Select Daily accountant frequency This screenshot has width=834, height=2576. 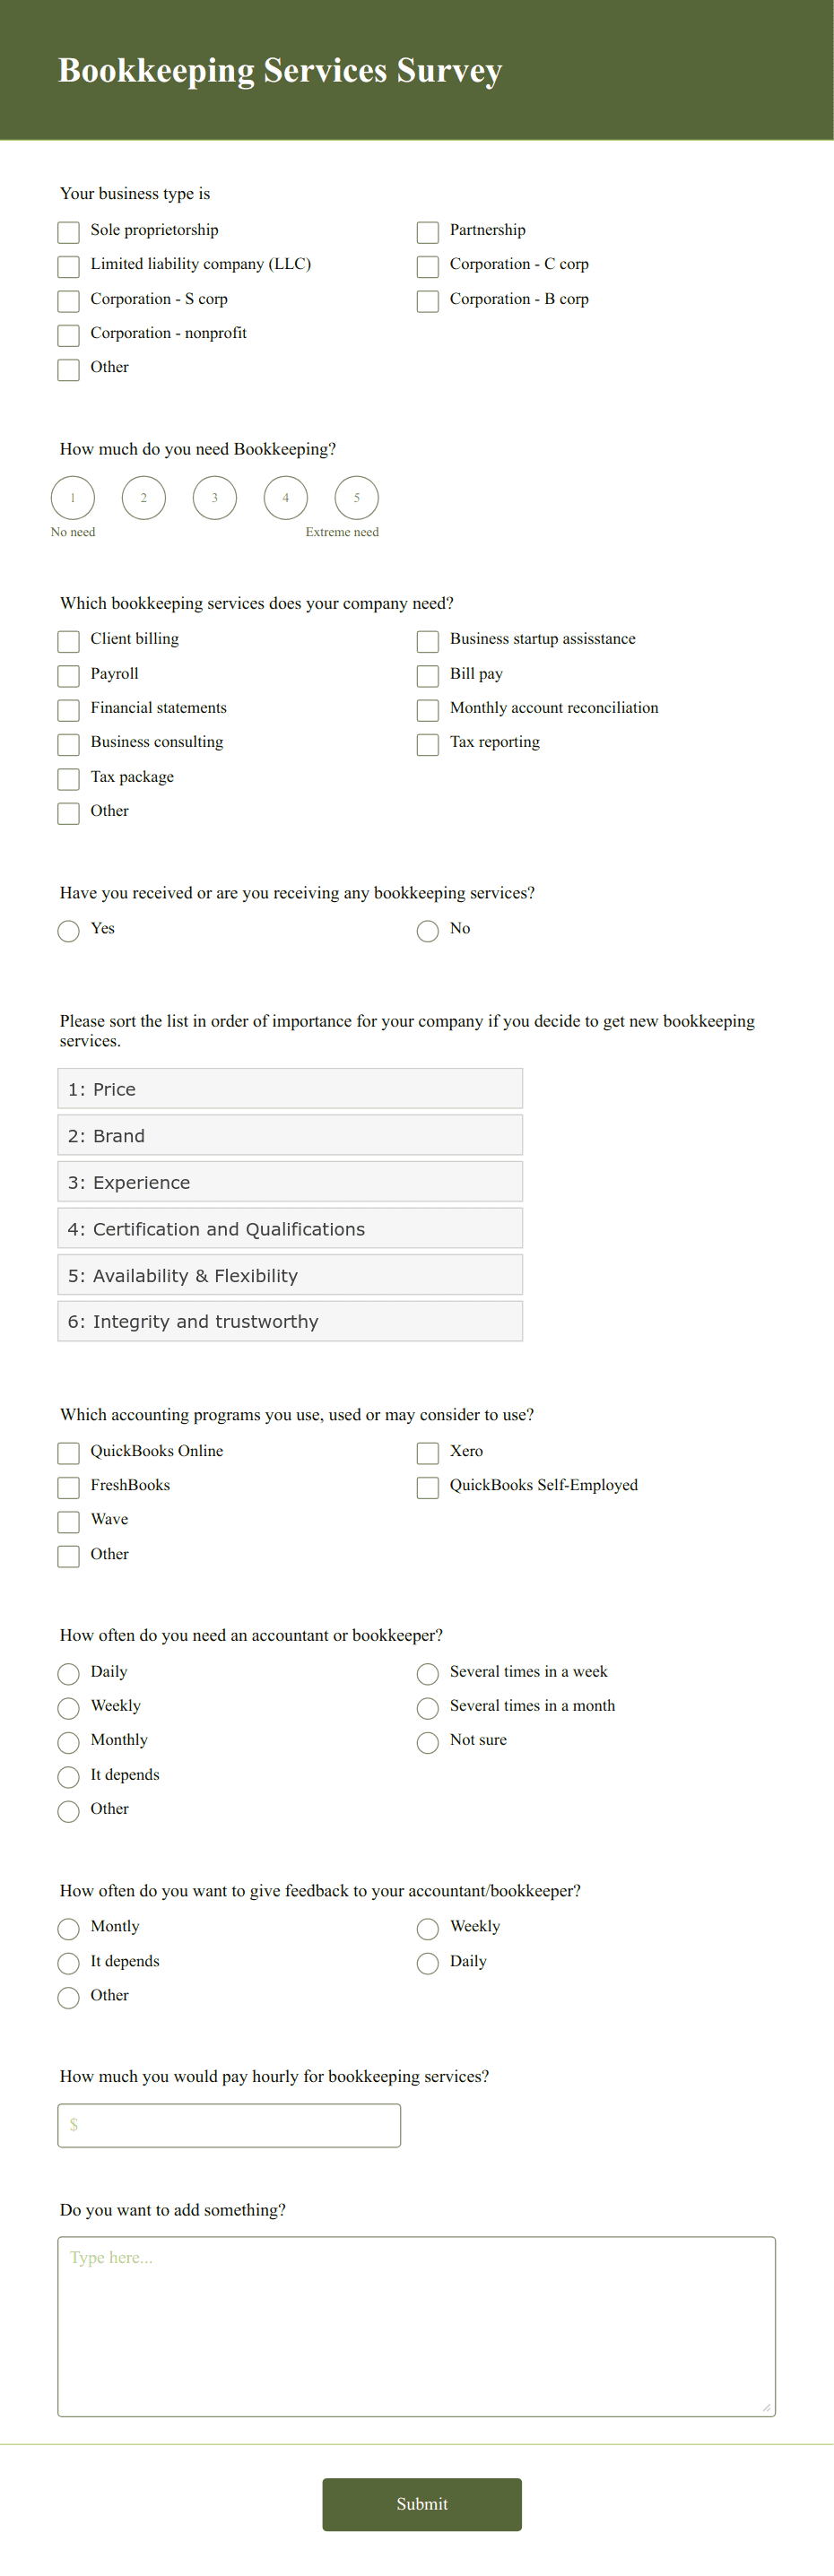(68, 1673)
